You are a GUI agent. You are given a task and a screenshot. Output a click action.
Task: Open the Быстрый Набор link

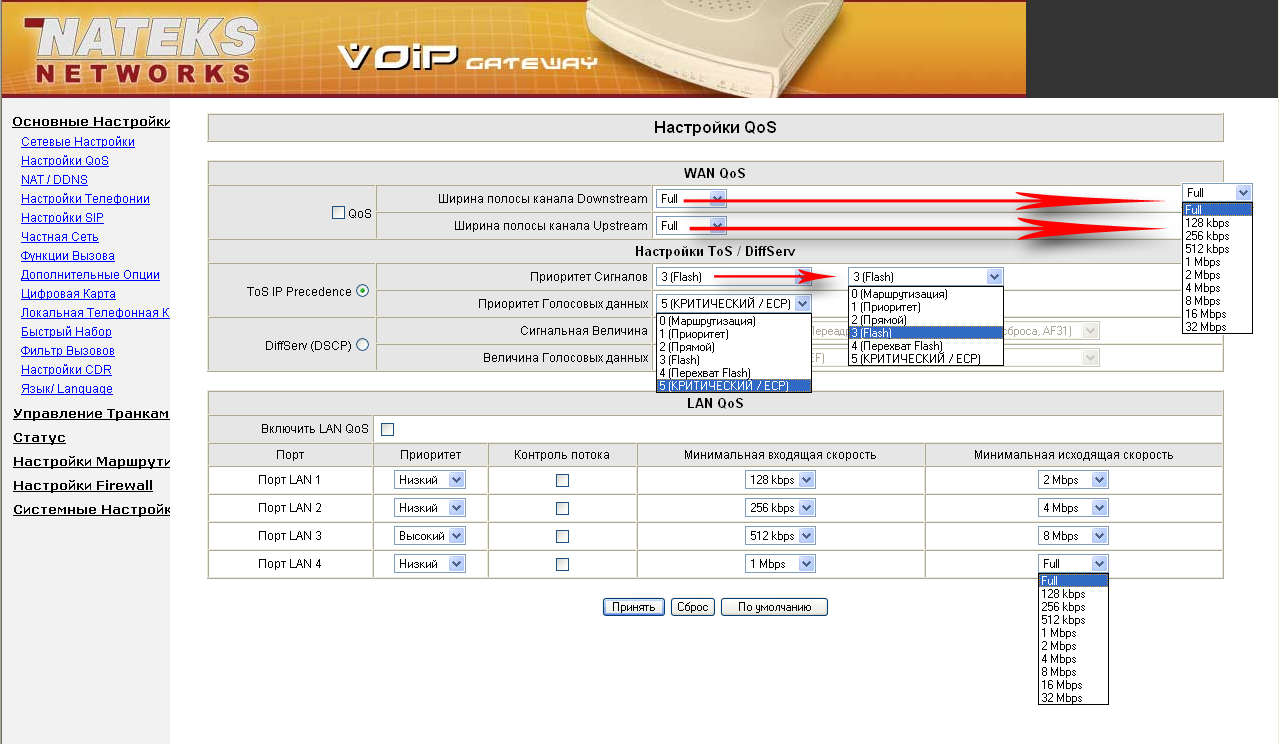(66, 332)
